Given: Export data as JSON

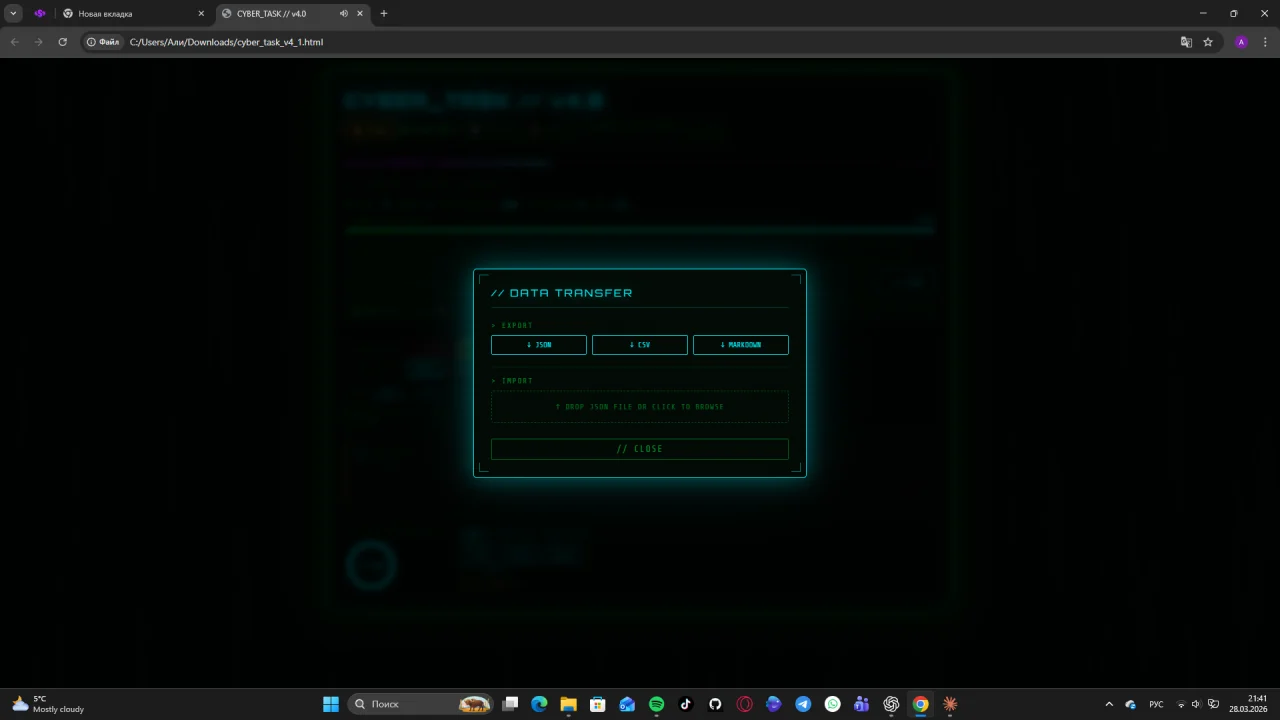Looking at the screenshot, I should [538, 345].
